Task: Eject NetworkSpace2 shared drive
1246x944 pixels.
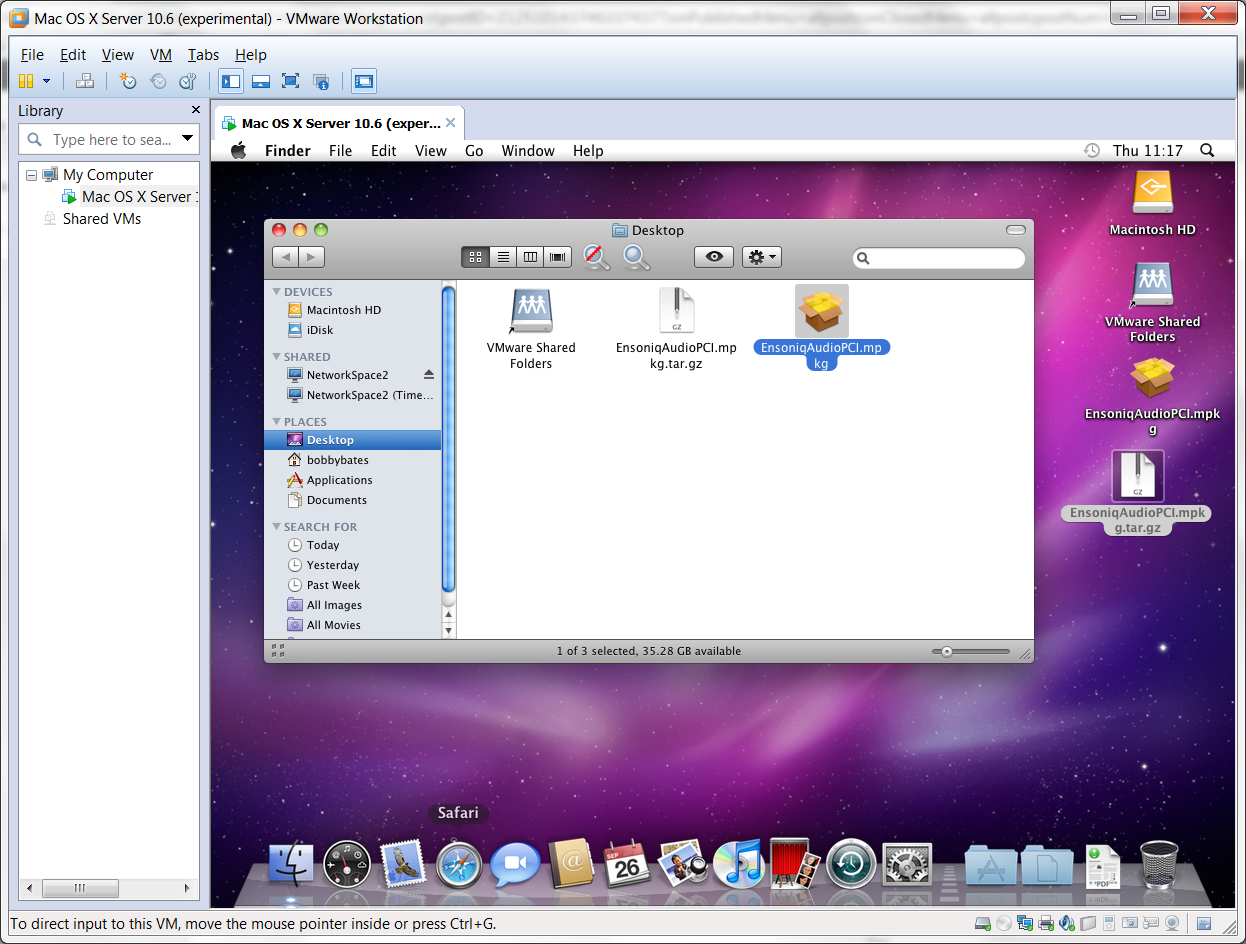Action: tap(429, 375)
